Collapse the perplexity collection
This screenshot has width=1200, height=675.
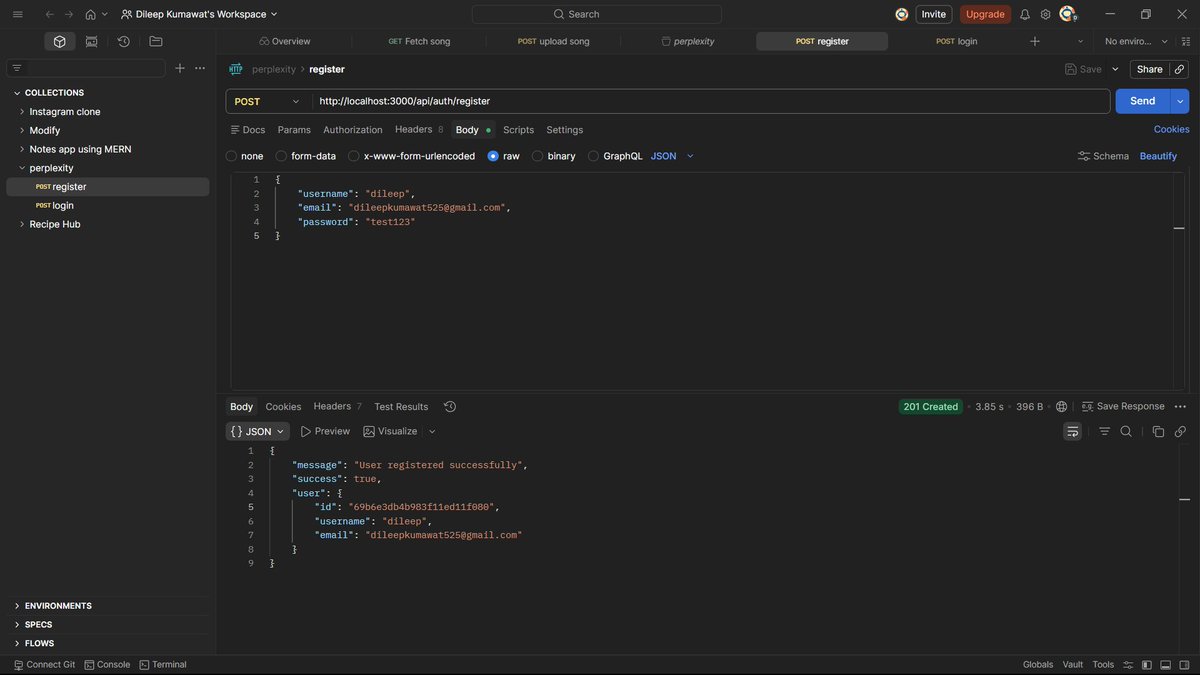(x=22, y=168)
